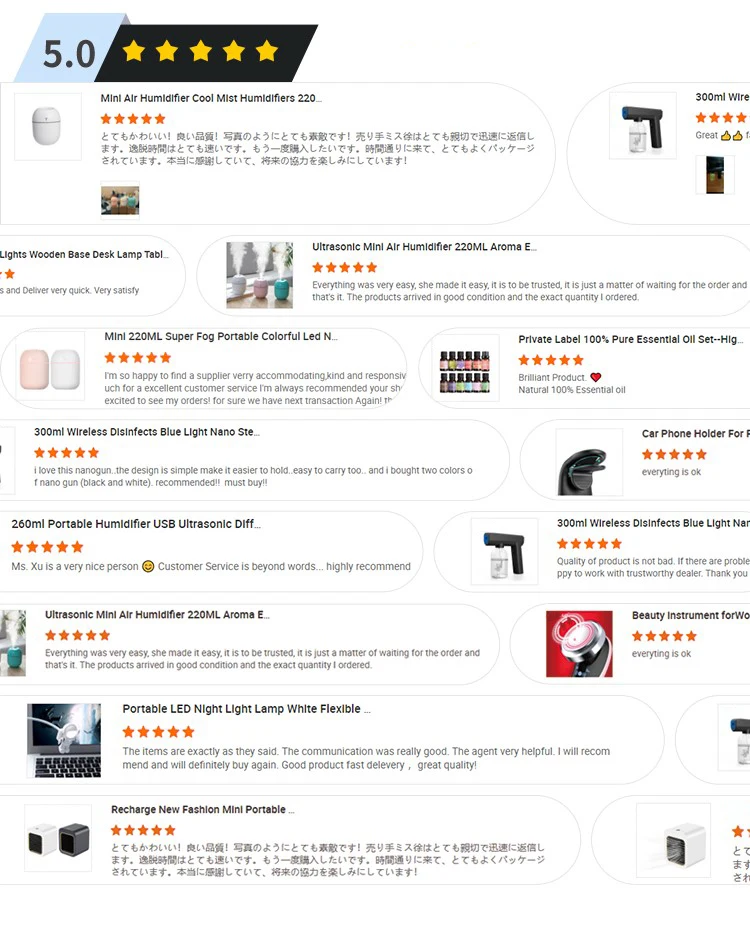The height and width of the screenshot is (928, 750).
Task: Click the large yellow stars beside the 5.0 rating
Action: pyautogui.click(x=201, y=51)
